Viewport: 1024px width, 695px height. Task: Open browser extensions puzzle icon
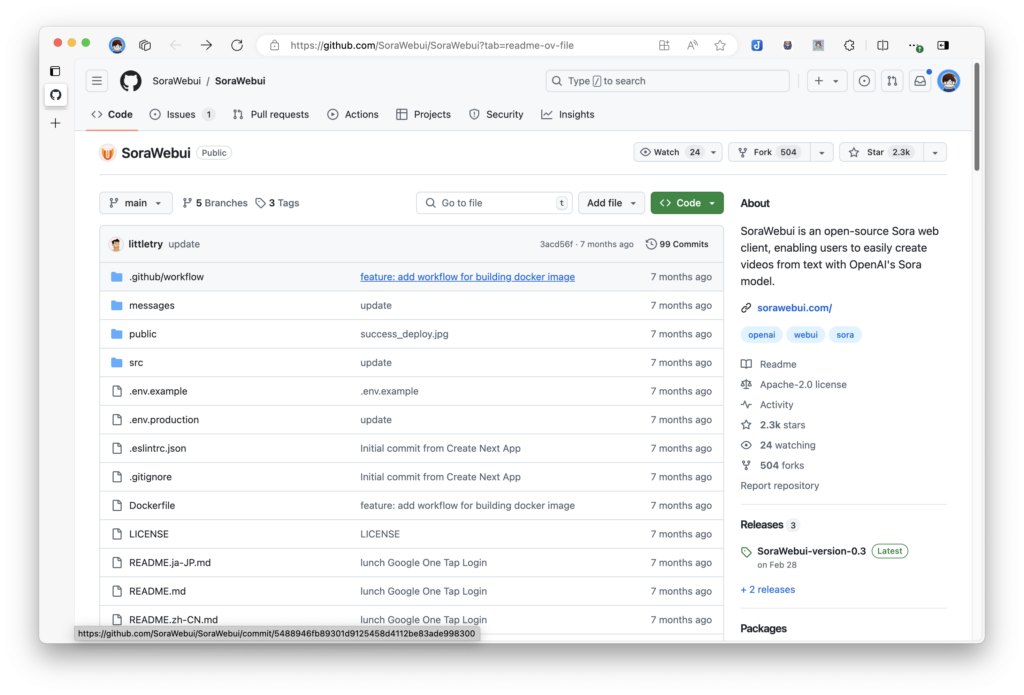849,45
